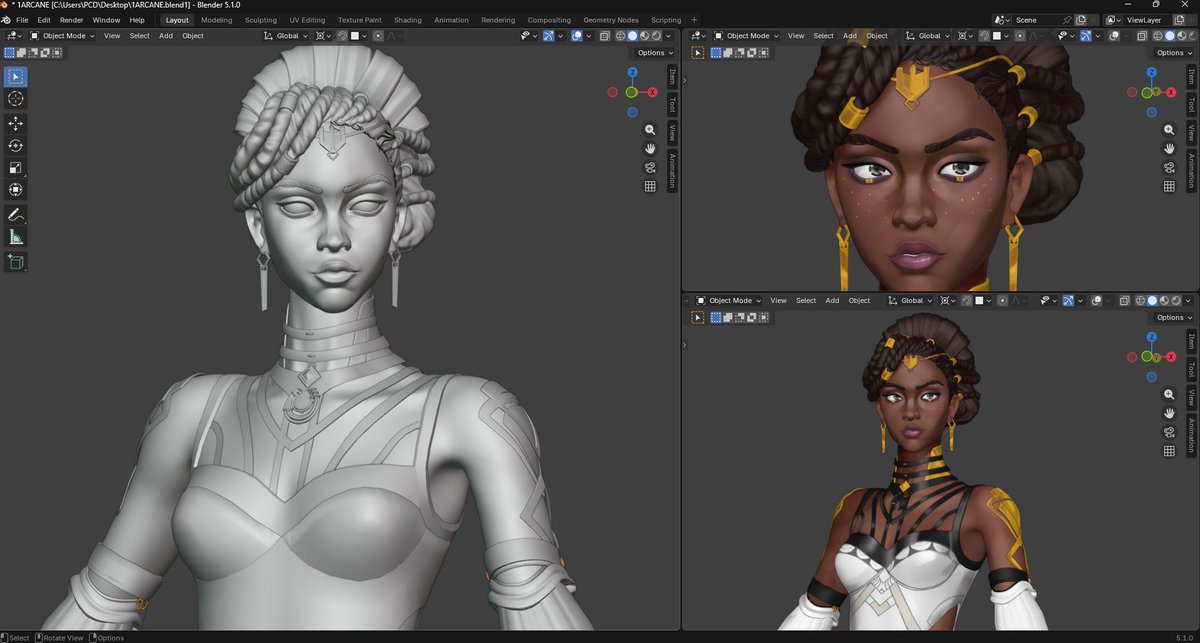
Task: Click the new view layer icon beside ViewLayer
Action: (1179, 20)
